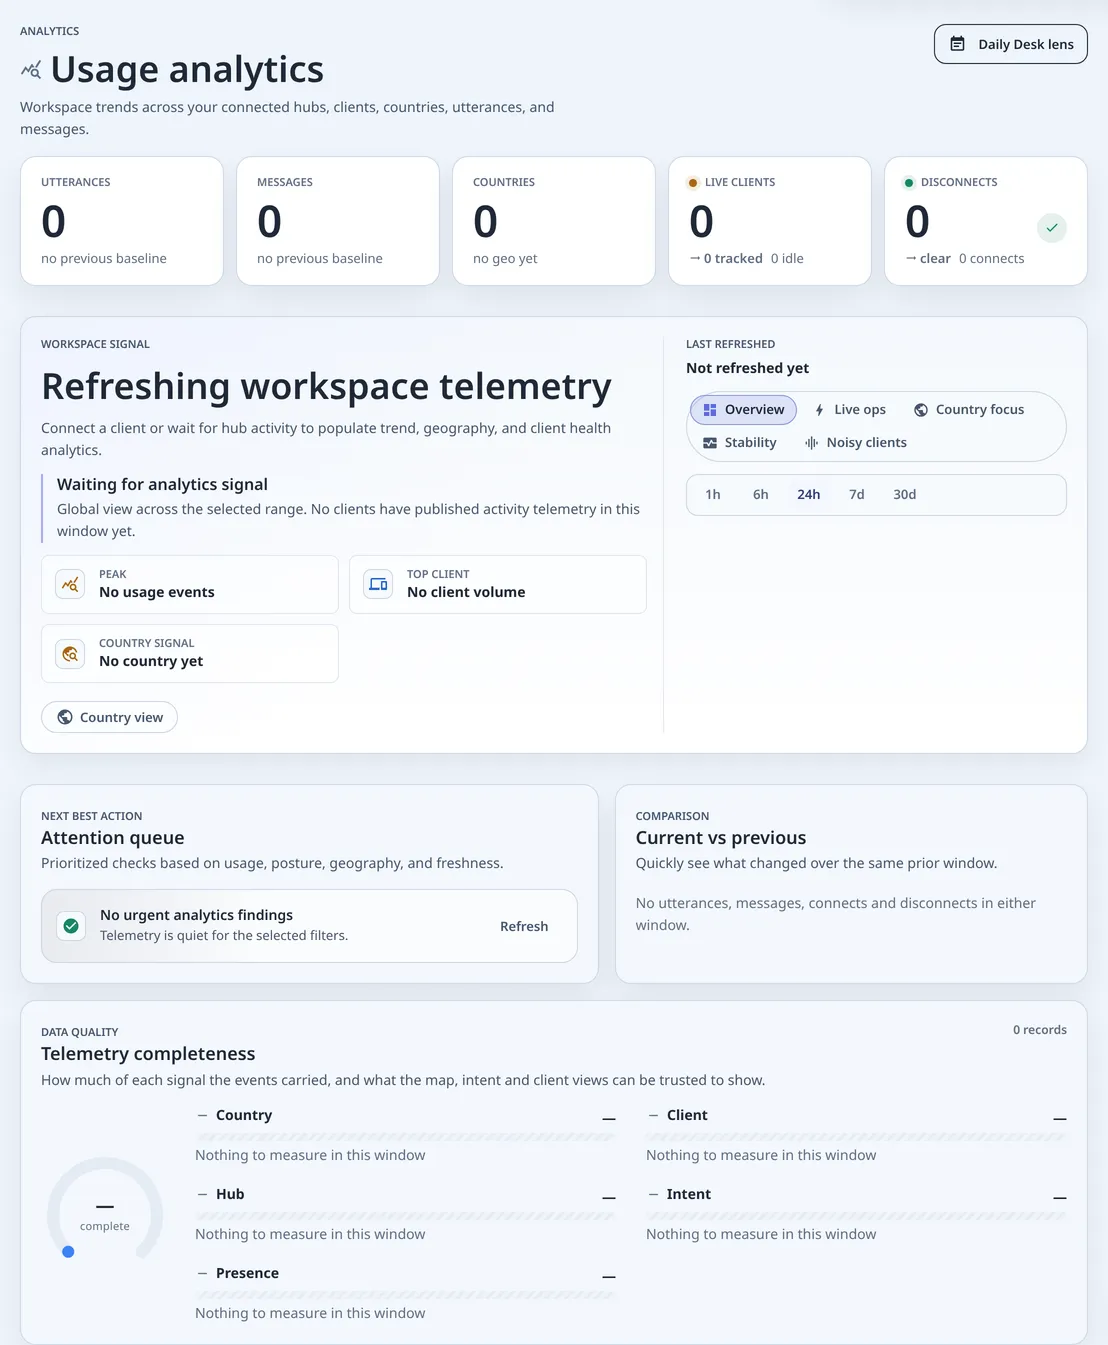Click the green Disconnects status dot
Viewport: 1108px width, 1345px height.
pyautogui.click(x=909, y=183)
